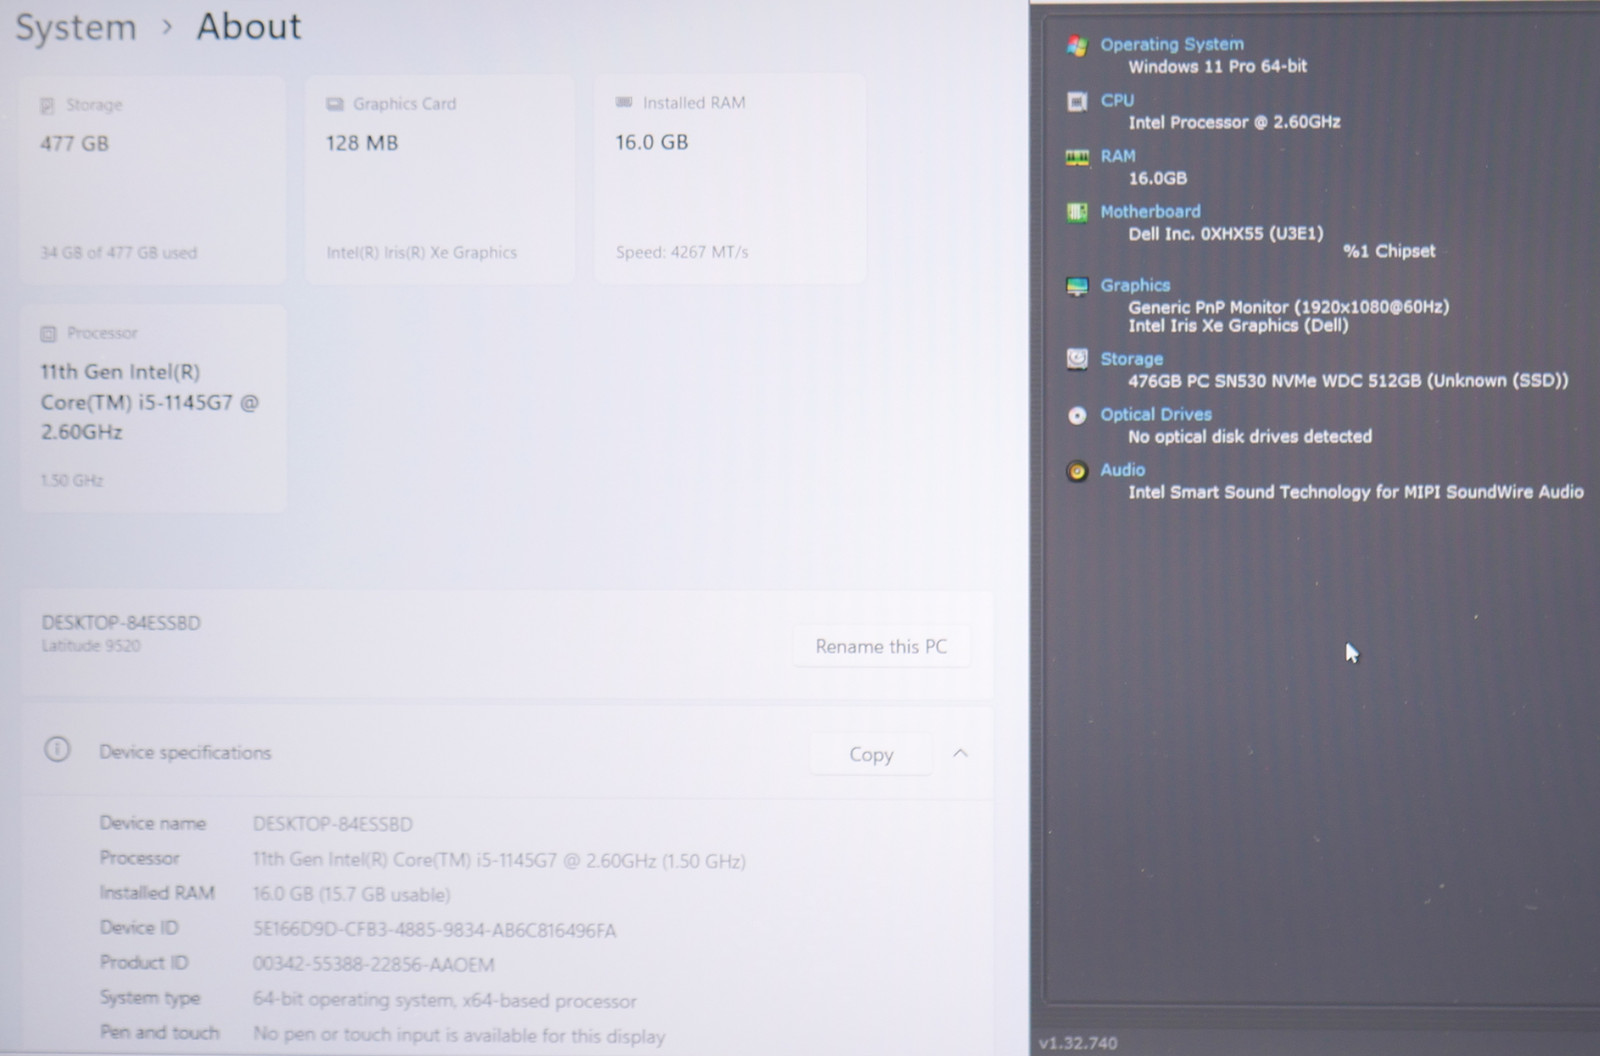Go back to System breadcrumb
This screenshot has width=1600, height=1056.
pyautogui.click(x=76, y=27)
